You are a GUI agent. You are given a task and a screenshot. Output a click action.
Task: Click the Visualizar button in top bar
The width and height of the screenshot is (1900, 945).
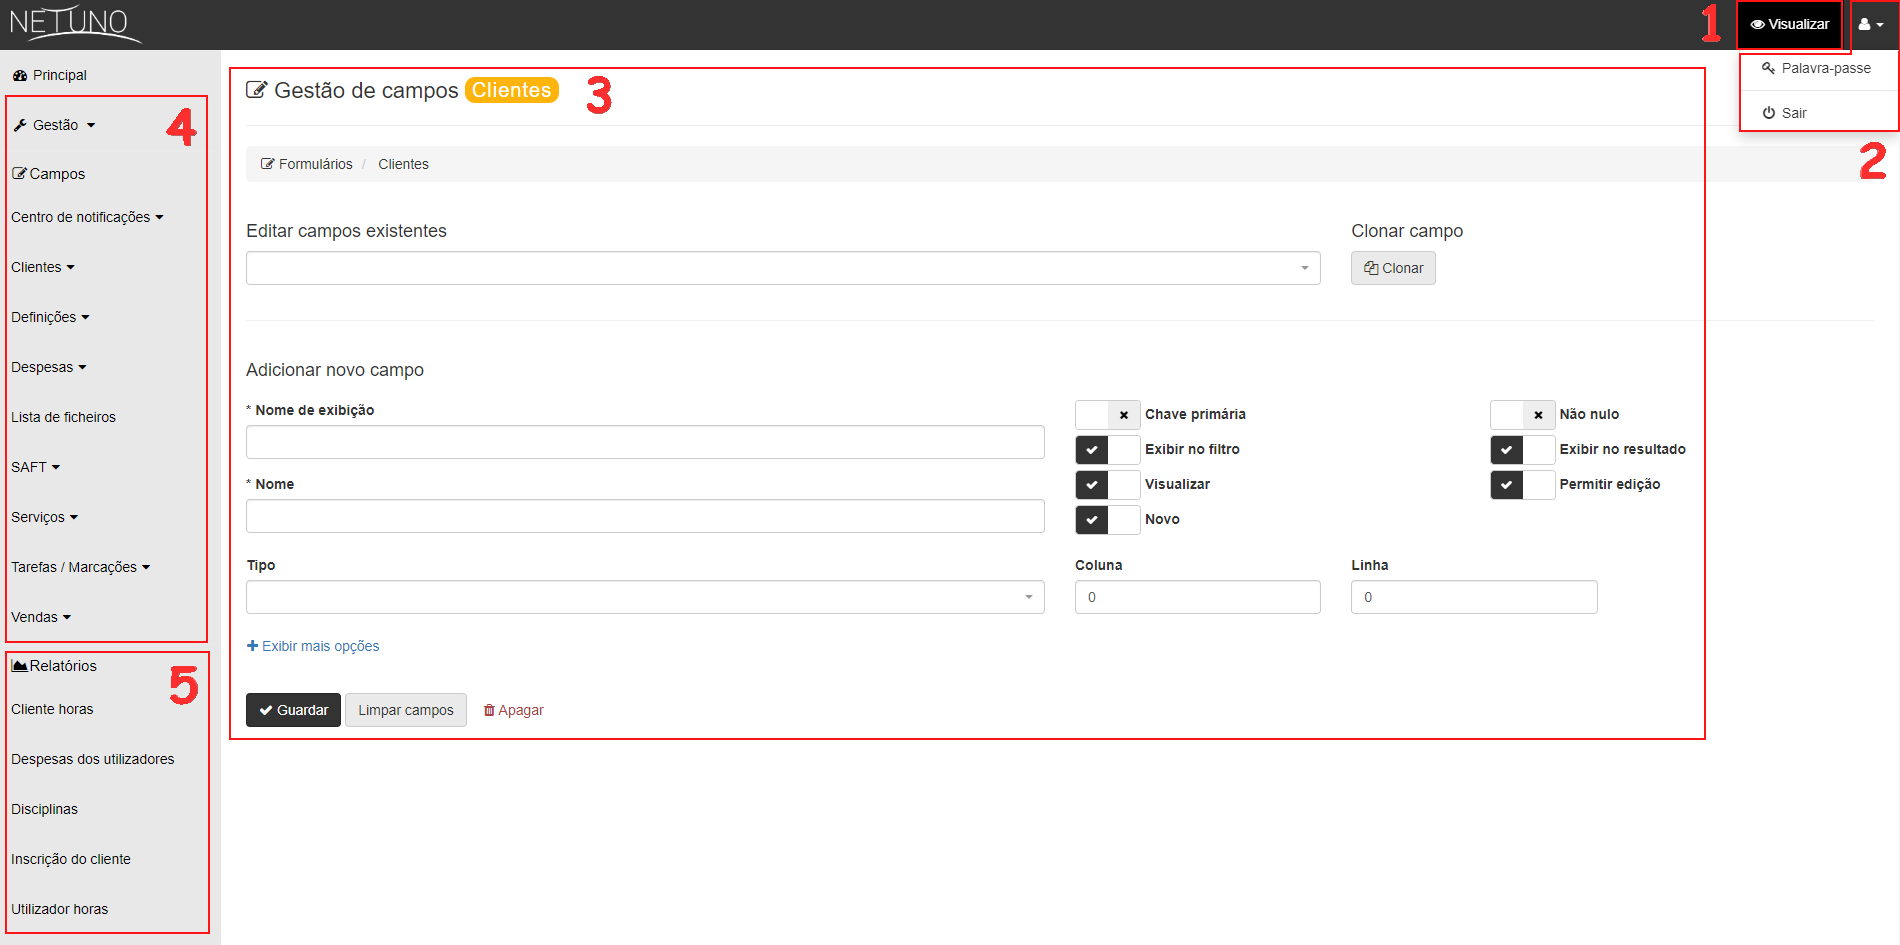1789,25
